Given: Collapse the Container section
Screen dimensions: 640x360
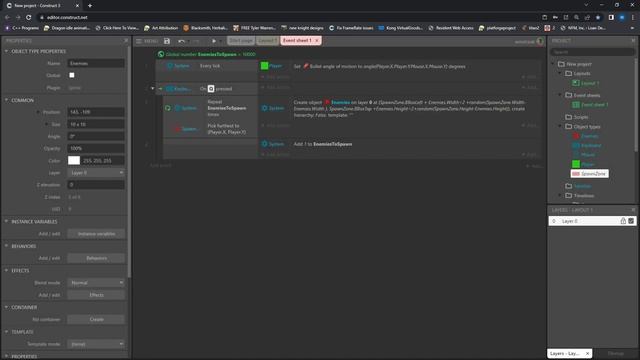Looking at the screenshot, I should 6,307.
